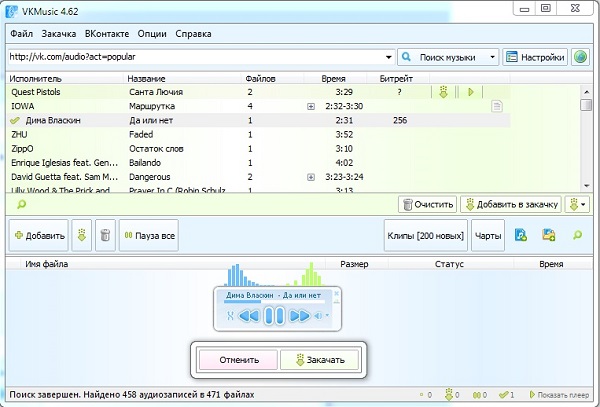Viewport: 600px width, 407px height.
Task: Expand the IOWA Маршрутка file group
Action: tap(311, 106)
